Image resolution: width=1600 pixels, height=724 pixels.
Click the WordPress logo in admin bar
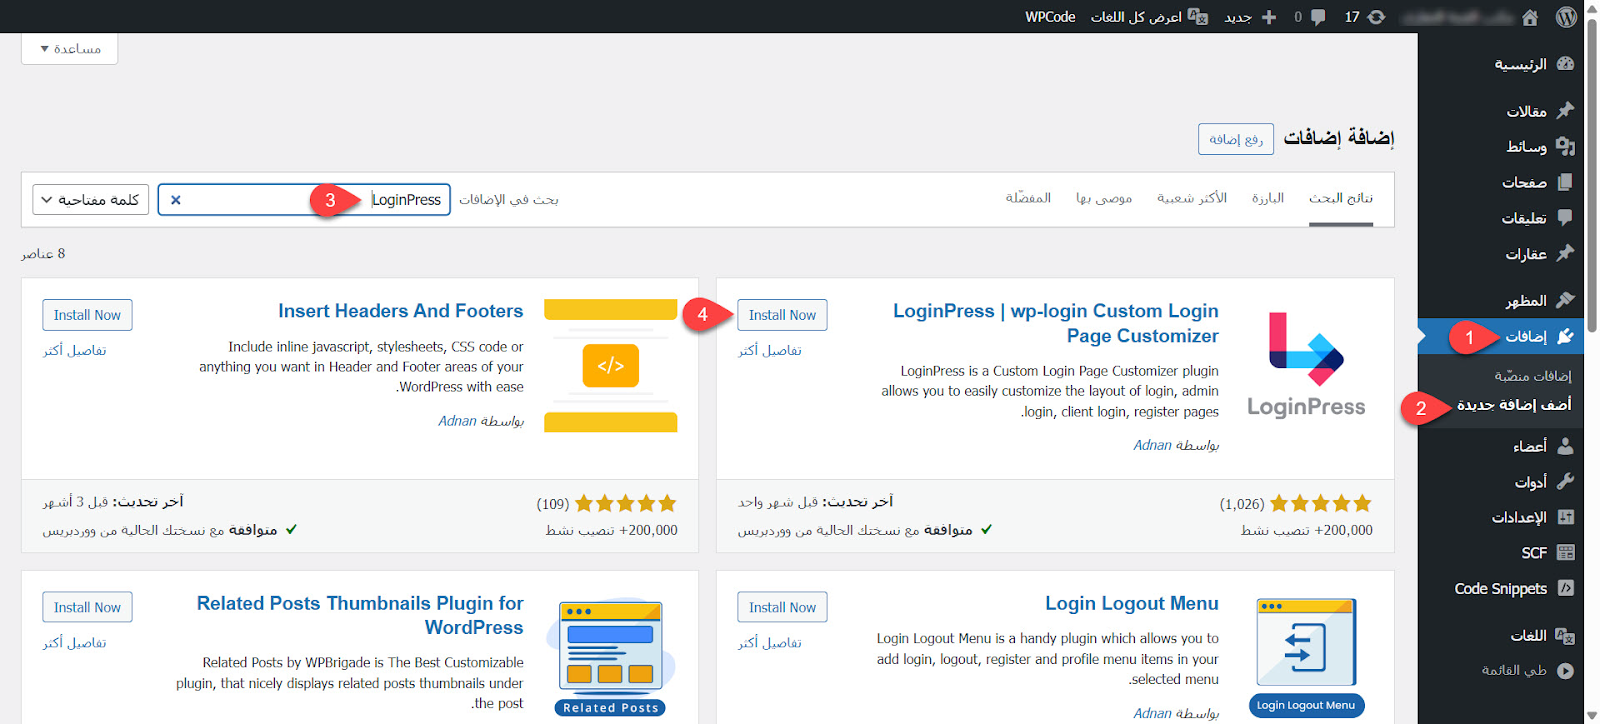coord(1566,17)
